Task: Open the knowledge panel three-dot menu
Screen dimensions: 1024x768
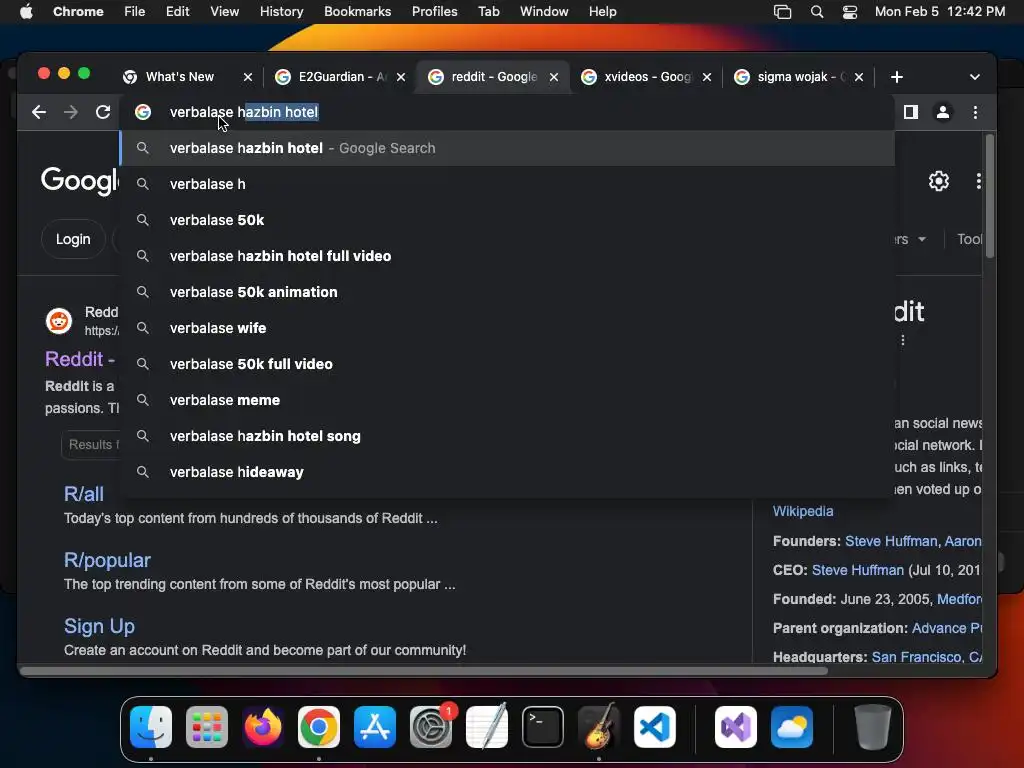Action: (x=903, y=340)
